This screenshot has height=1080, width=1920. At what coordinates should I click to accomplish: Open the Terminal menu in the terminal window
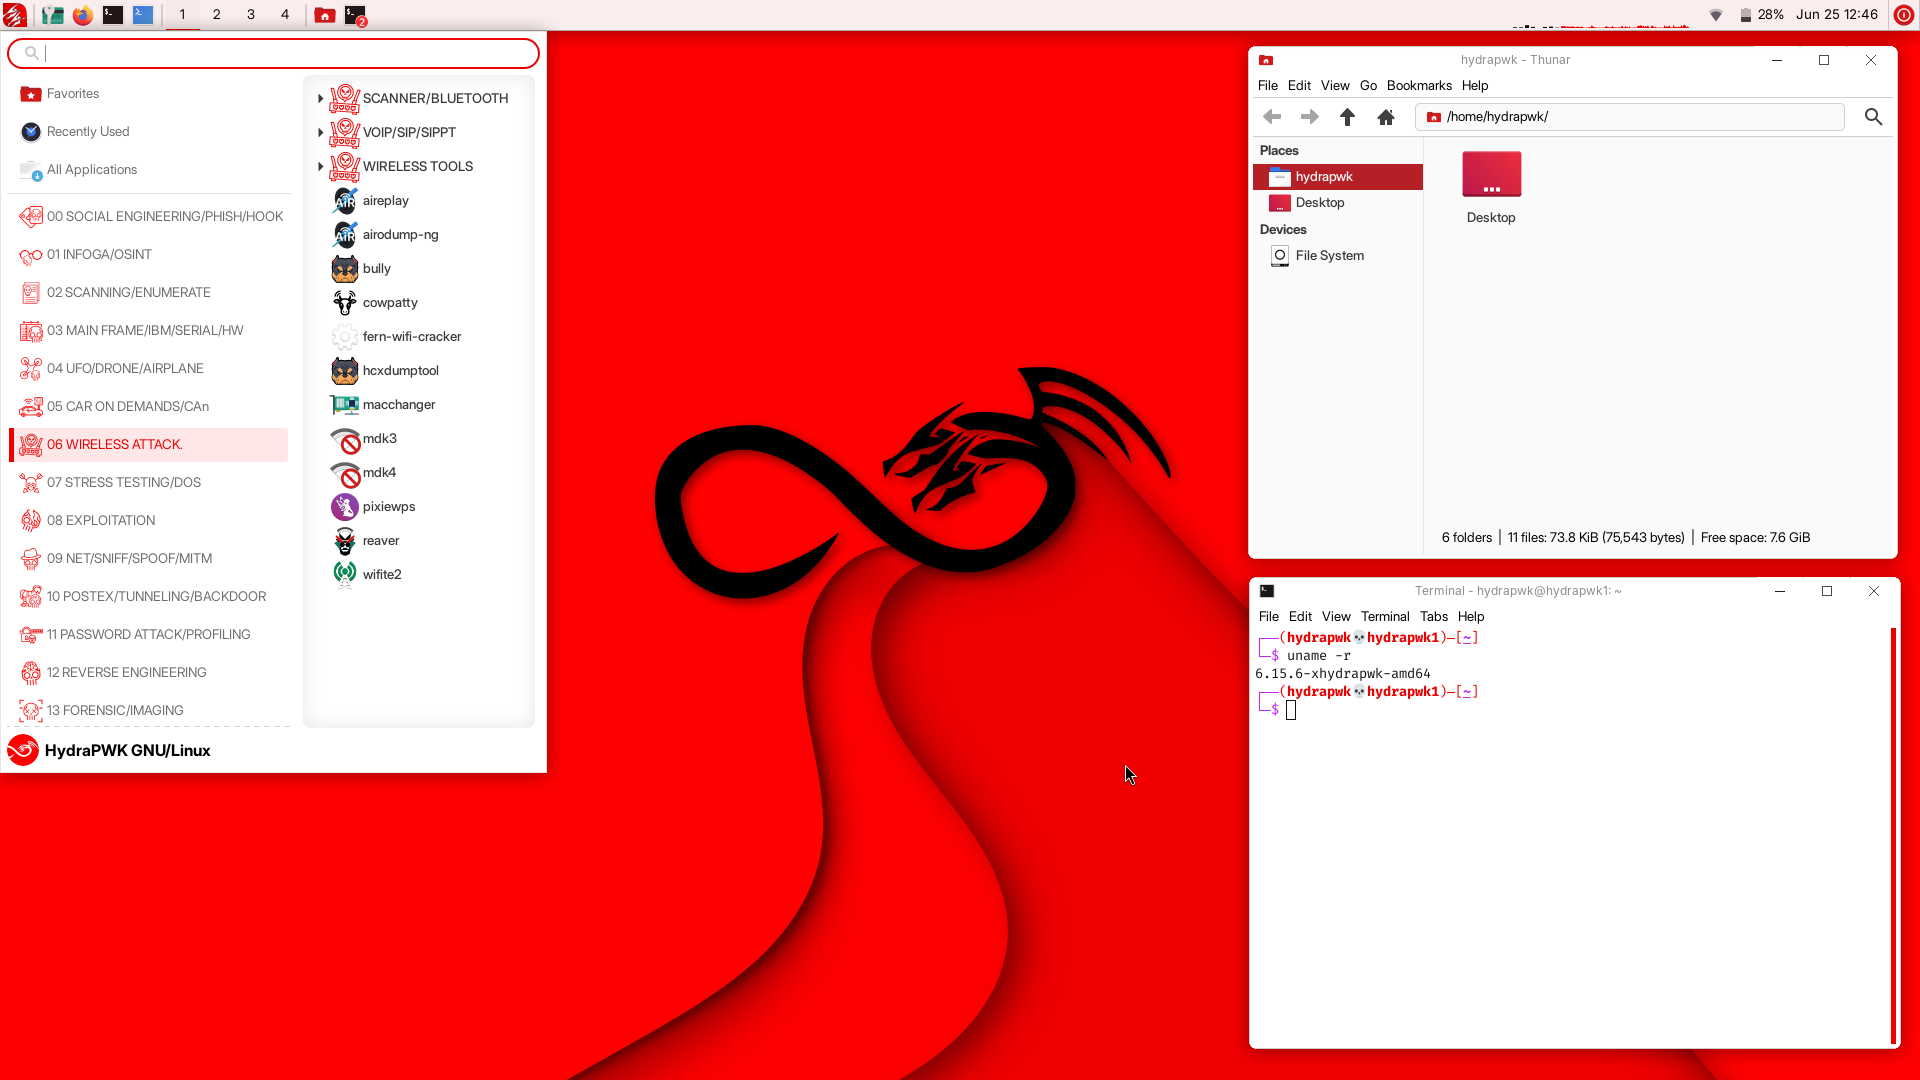pyautogui.click(x=1385, y=616)
